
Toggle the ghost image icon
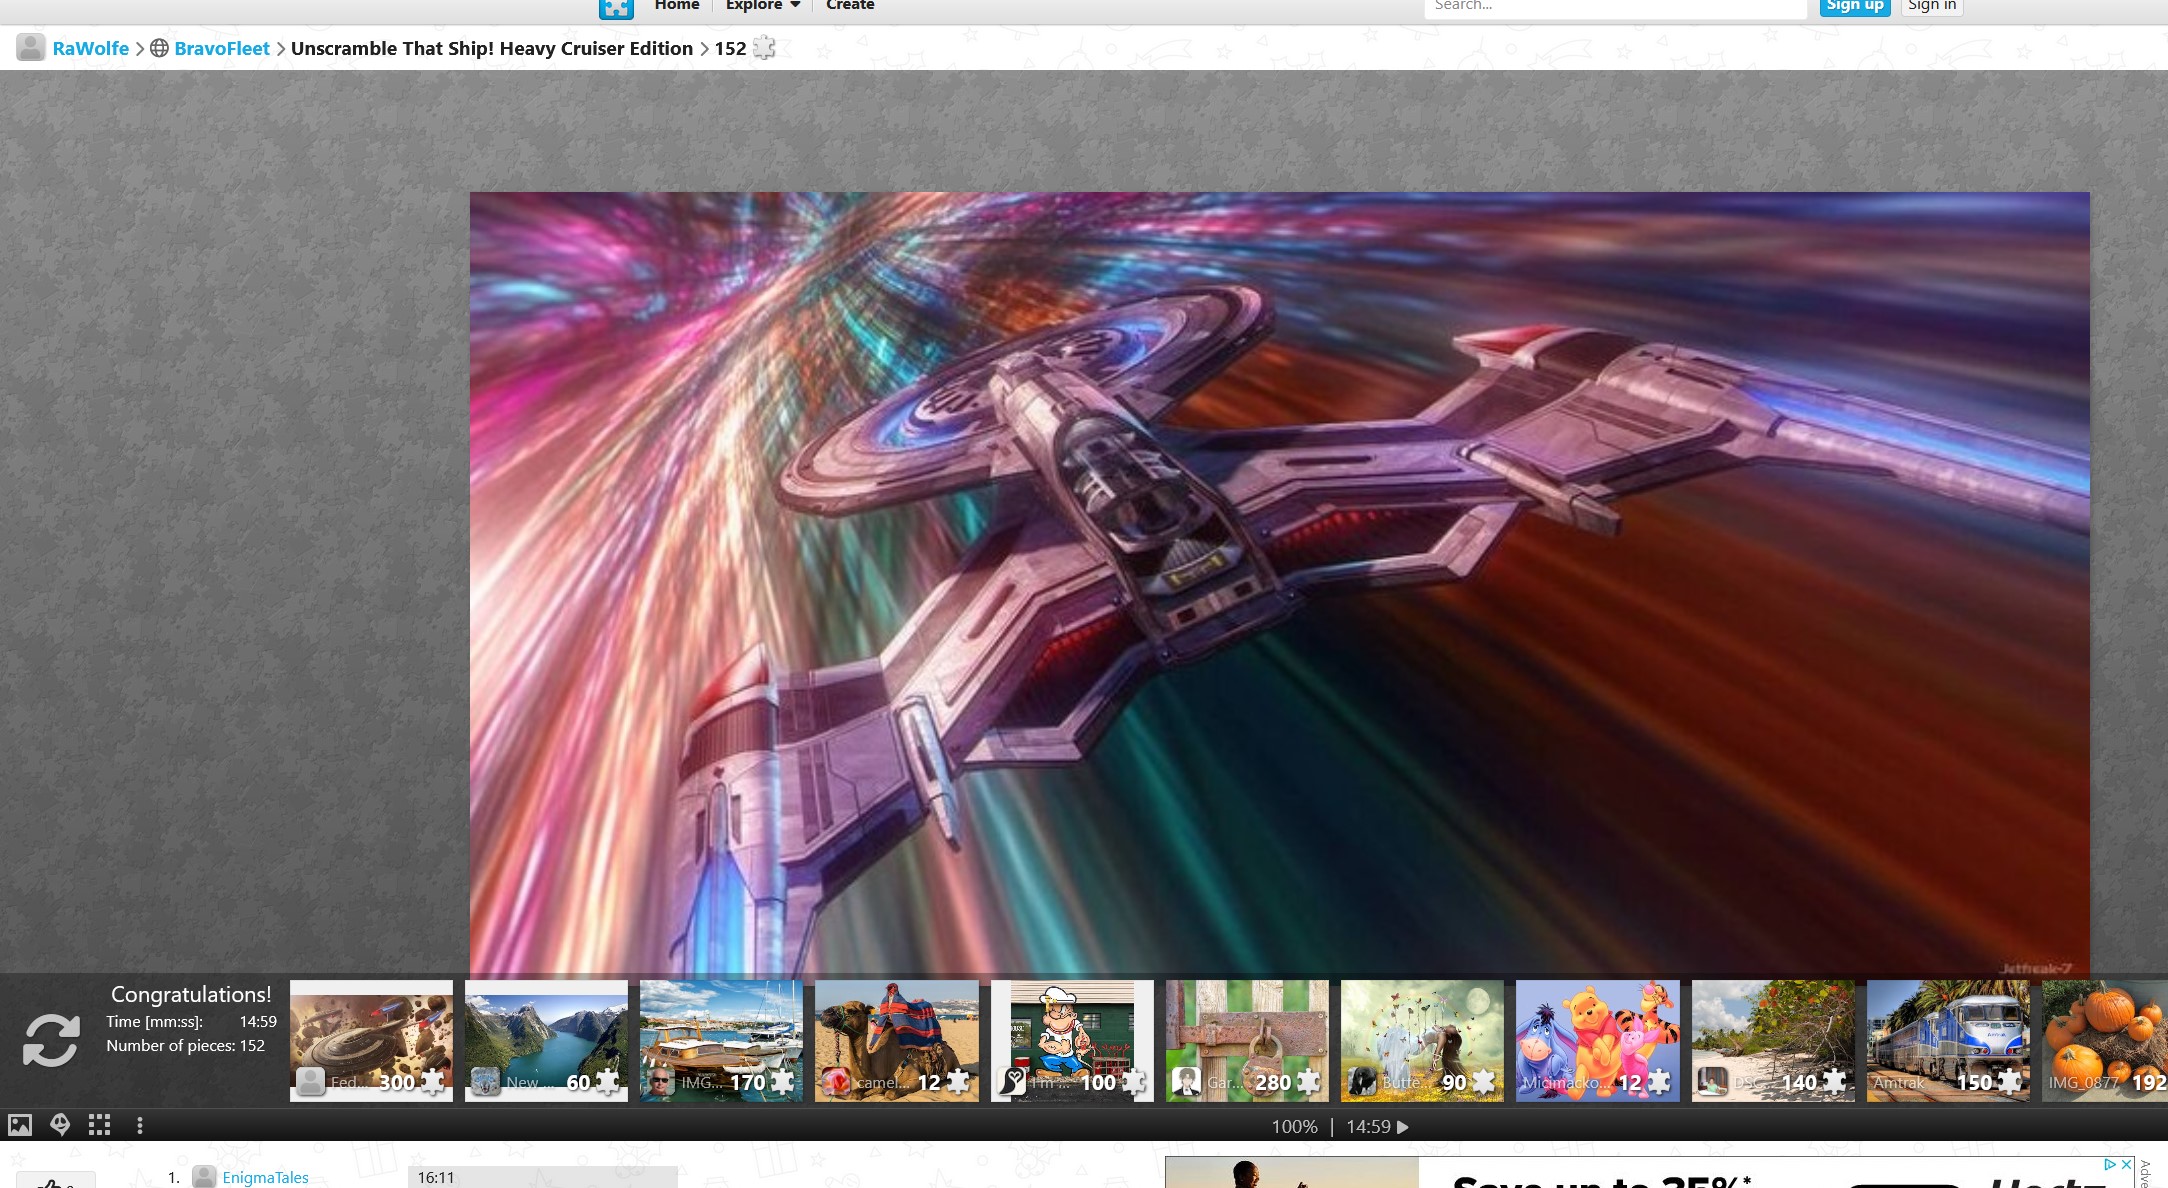click(x=60, y=1125)
